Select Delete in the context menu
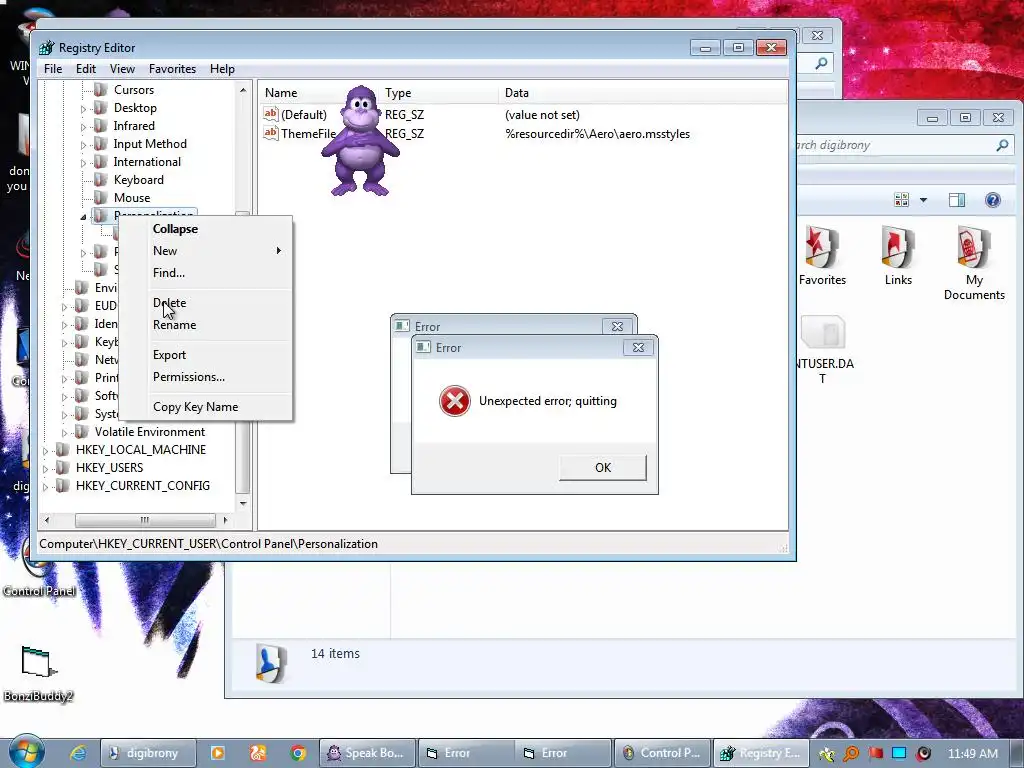Screen dimensions: 1024x768 coord(206,303)
